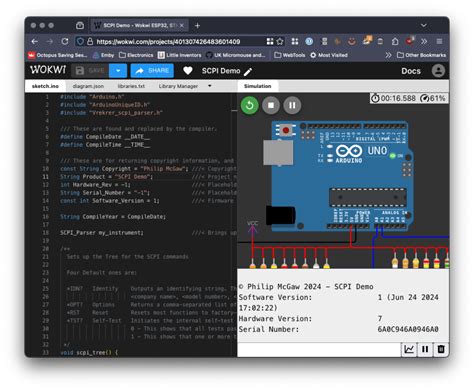Image resolution: width=474 pixels, height=390 pixels.
Task: Expand the file tabs dropdown arrow
Action: pyautogui.click(x=210, y=86)
